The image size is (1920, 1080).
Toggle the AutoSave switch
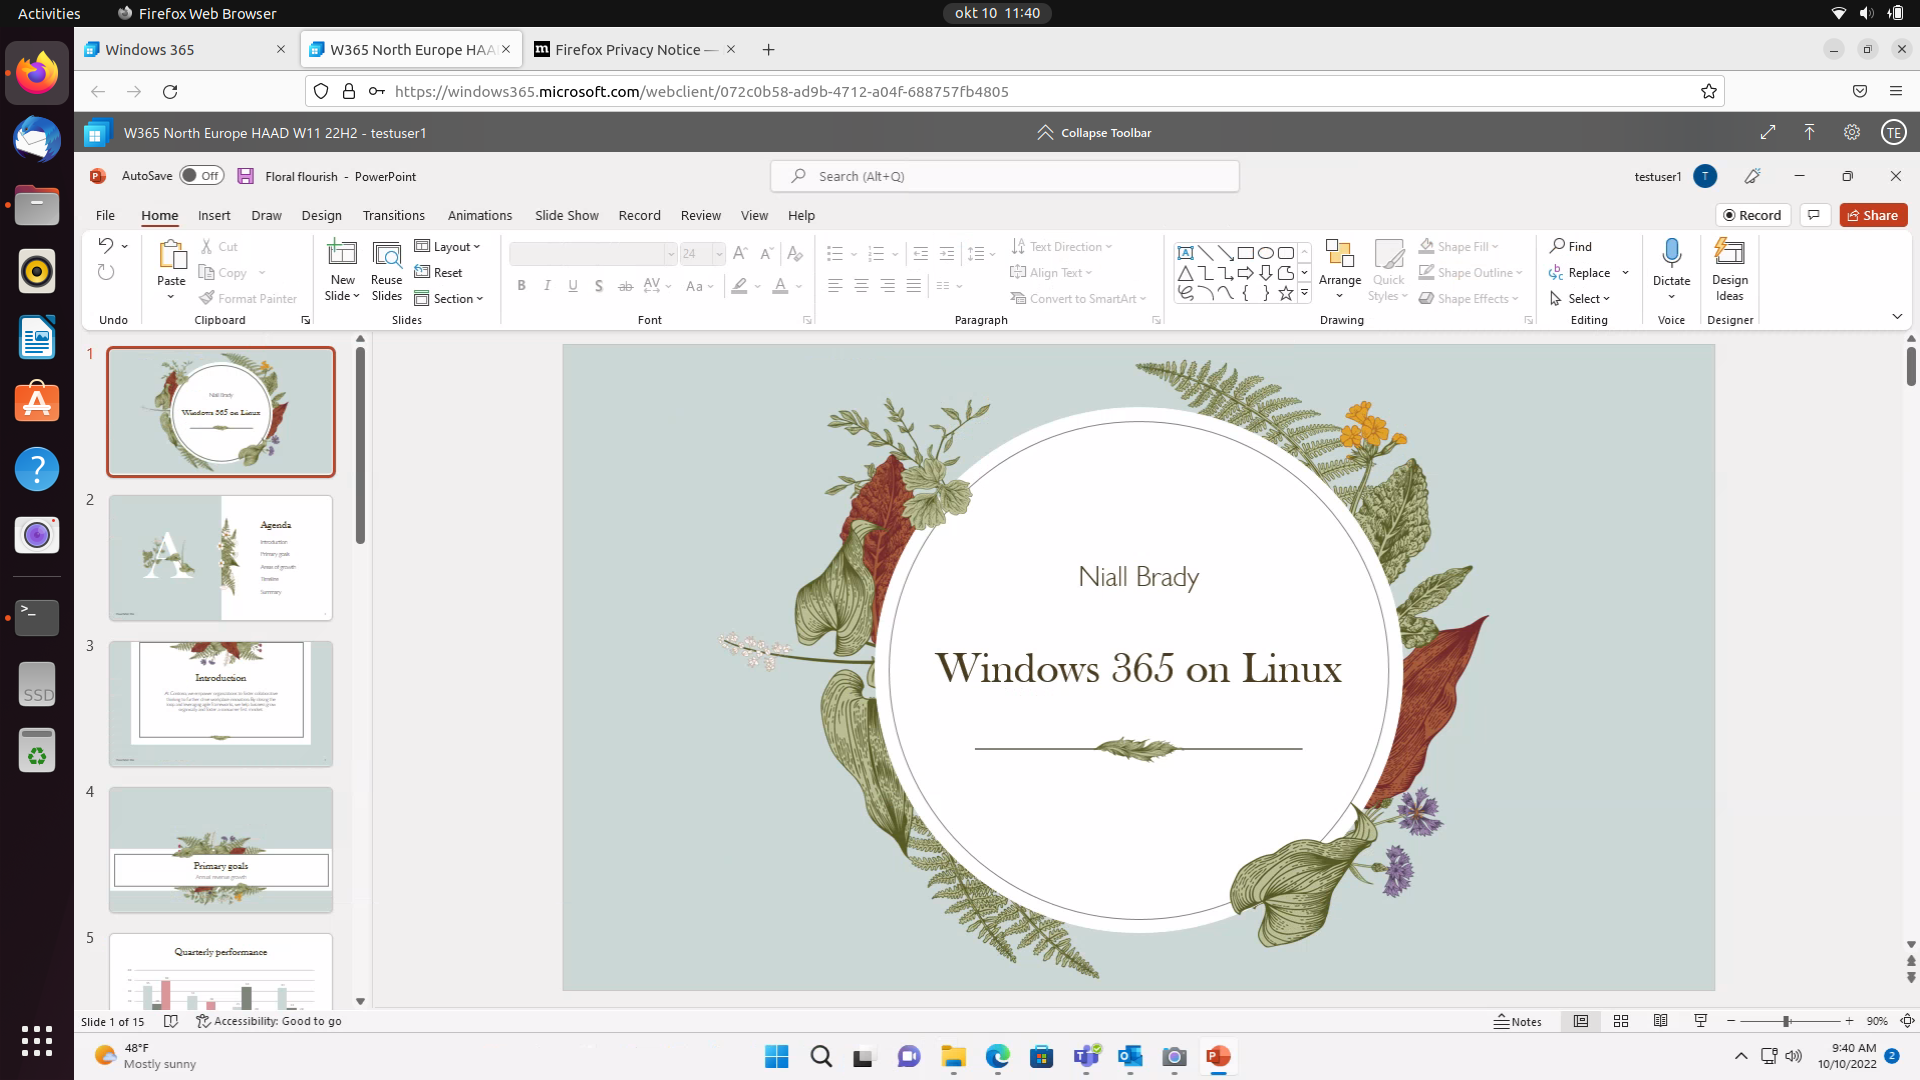click(201, 176)
